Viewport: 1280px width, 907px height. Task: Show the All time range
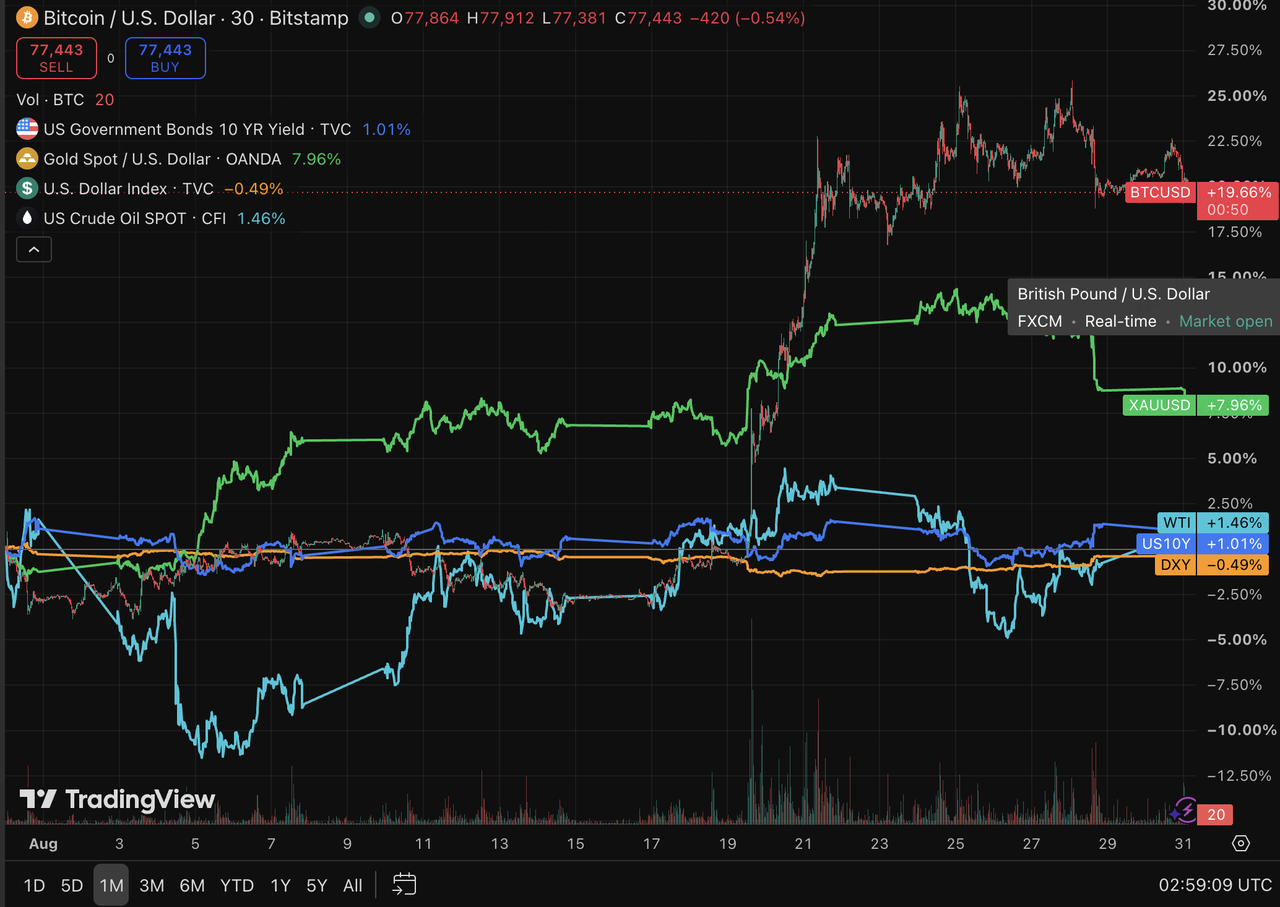pos(353,885)
